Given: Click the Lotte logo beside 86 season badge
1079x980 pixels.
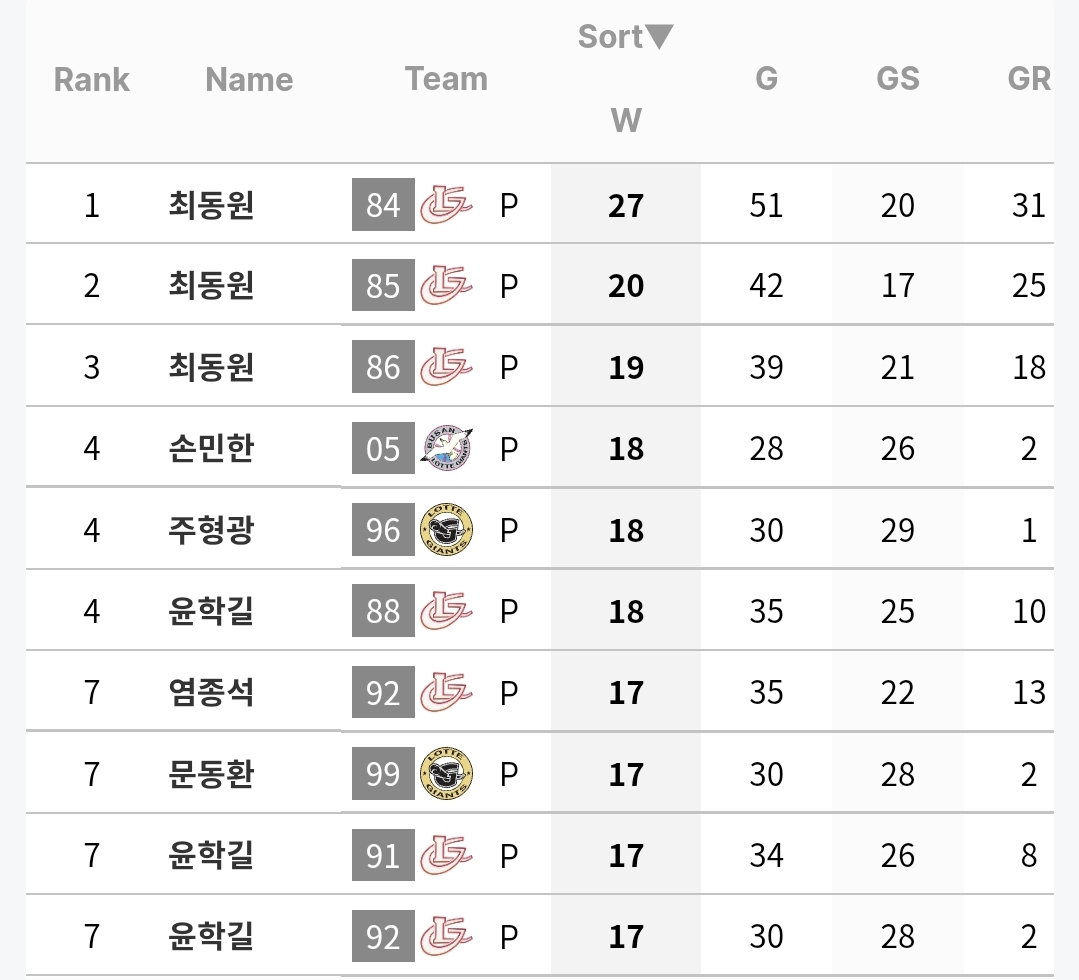Looking at the screenshot, I should point(446,366).
